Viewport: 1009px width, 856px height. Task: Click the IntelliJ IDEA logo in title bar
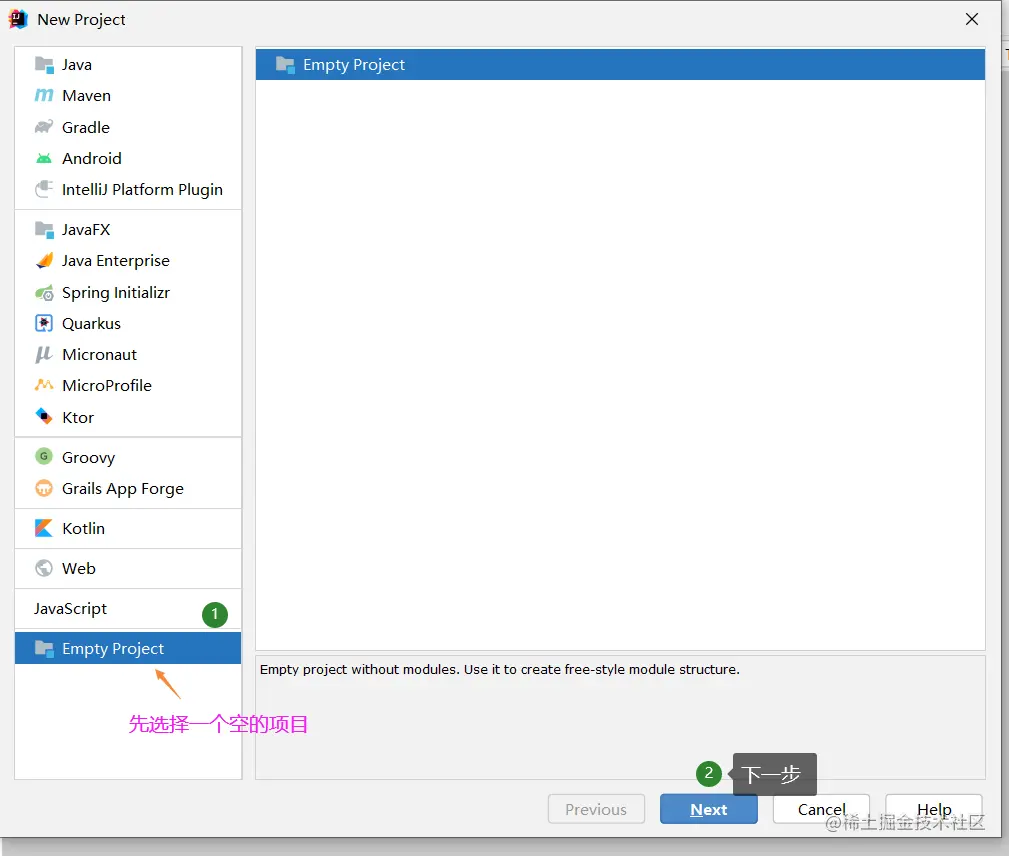coord(18,19)
